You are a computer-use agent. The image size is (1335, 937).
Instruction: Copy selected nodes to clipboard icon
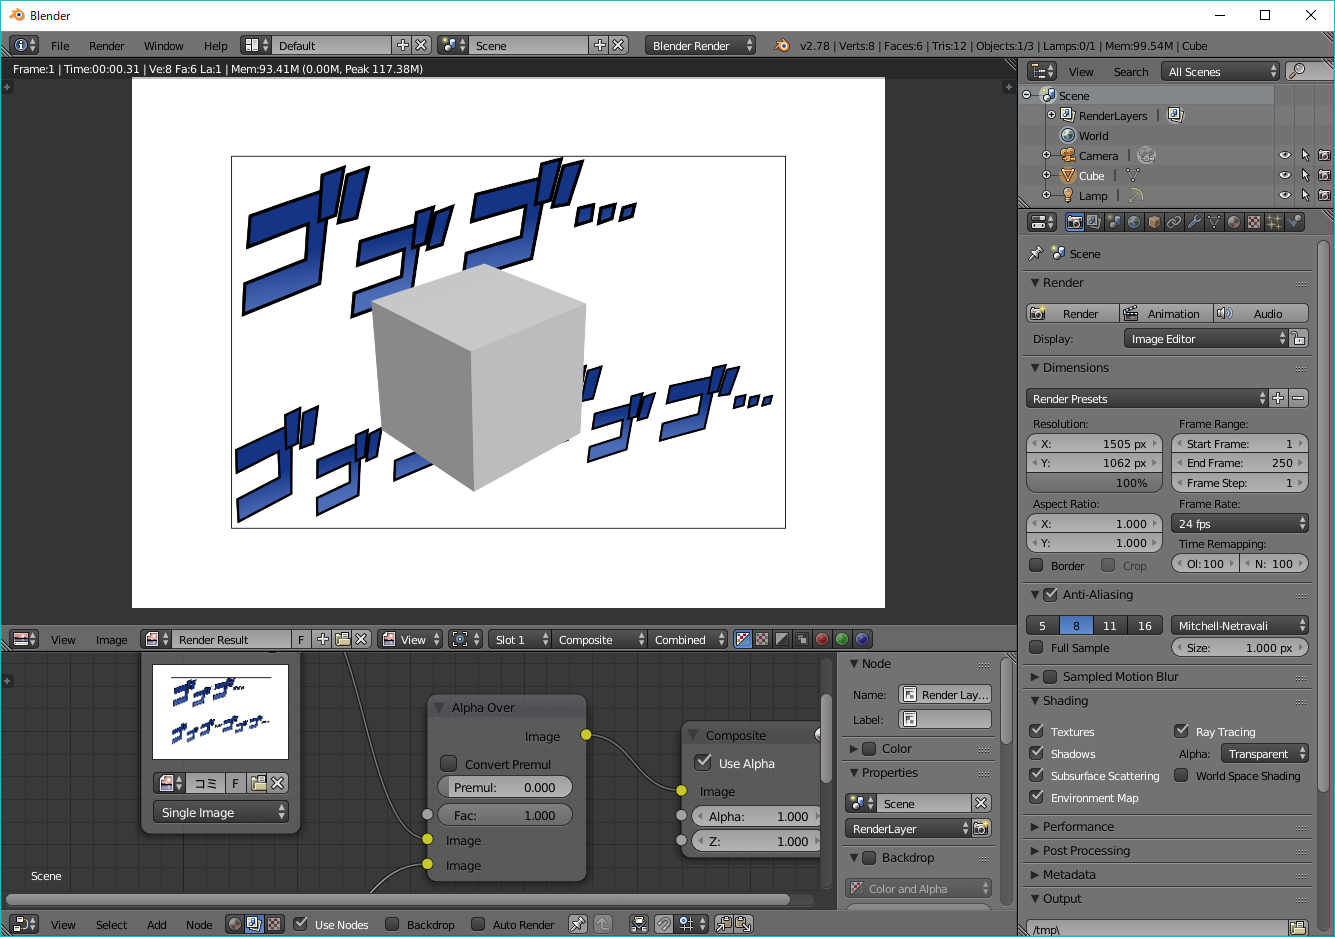coord(724,924)
